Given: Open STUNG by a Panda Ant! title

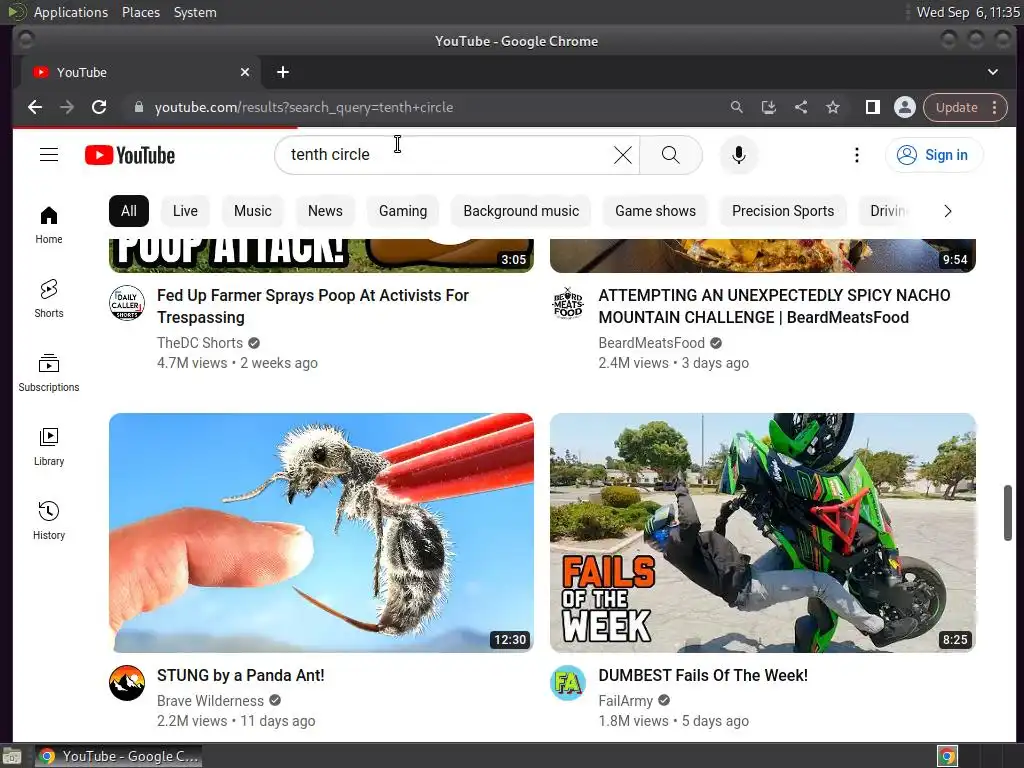Looking at the screenshot, I should coord(240,675).
